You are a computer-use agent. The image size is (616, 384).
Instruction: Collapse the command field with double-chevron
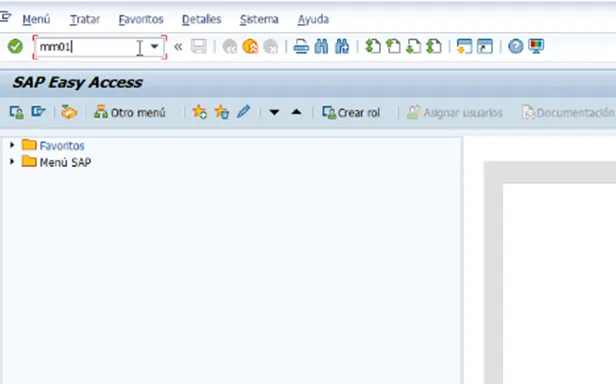coord(178,47)
